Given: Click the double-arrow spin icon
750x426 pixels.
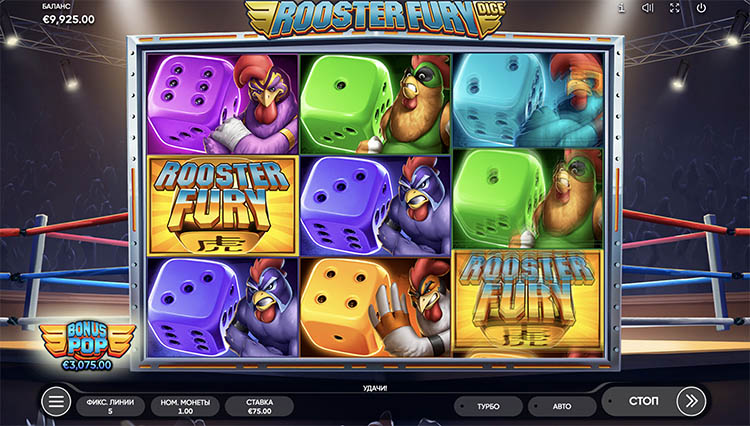Looking at the screenshot, I should (691, 401).
